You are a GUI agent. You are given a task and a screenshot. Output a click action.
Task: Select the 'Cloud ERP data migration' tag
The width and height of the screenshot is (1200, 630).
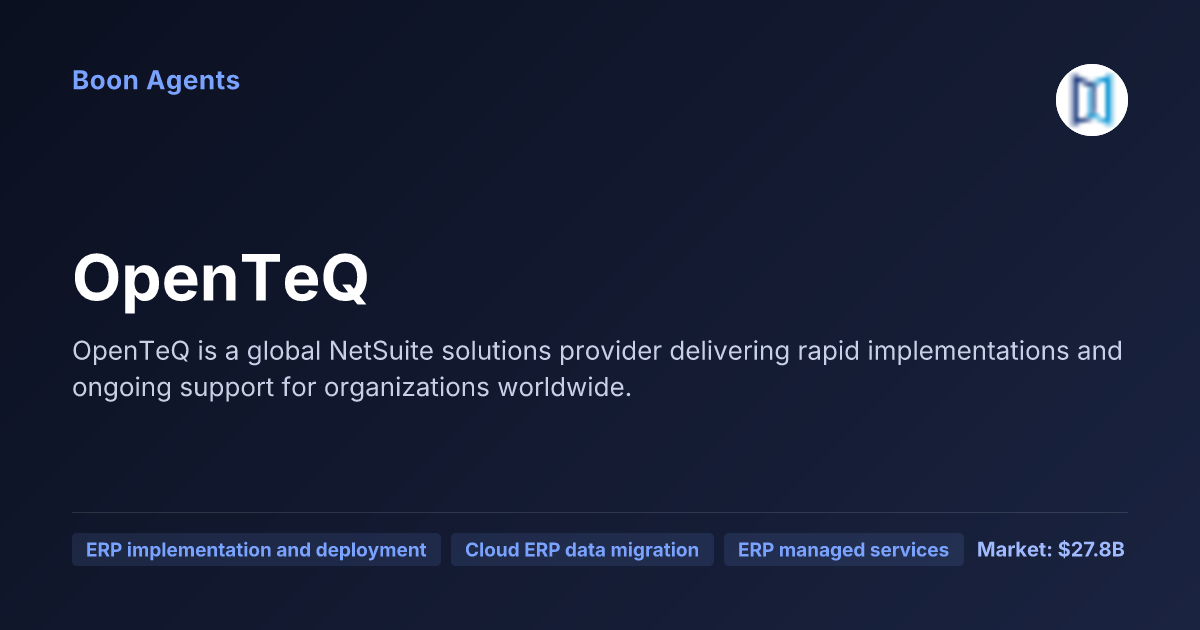(x=582, y=550)
